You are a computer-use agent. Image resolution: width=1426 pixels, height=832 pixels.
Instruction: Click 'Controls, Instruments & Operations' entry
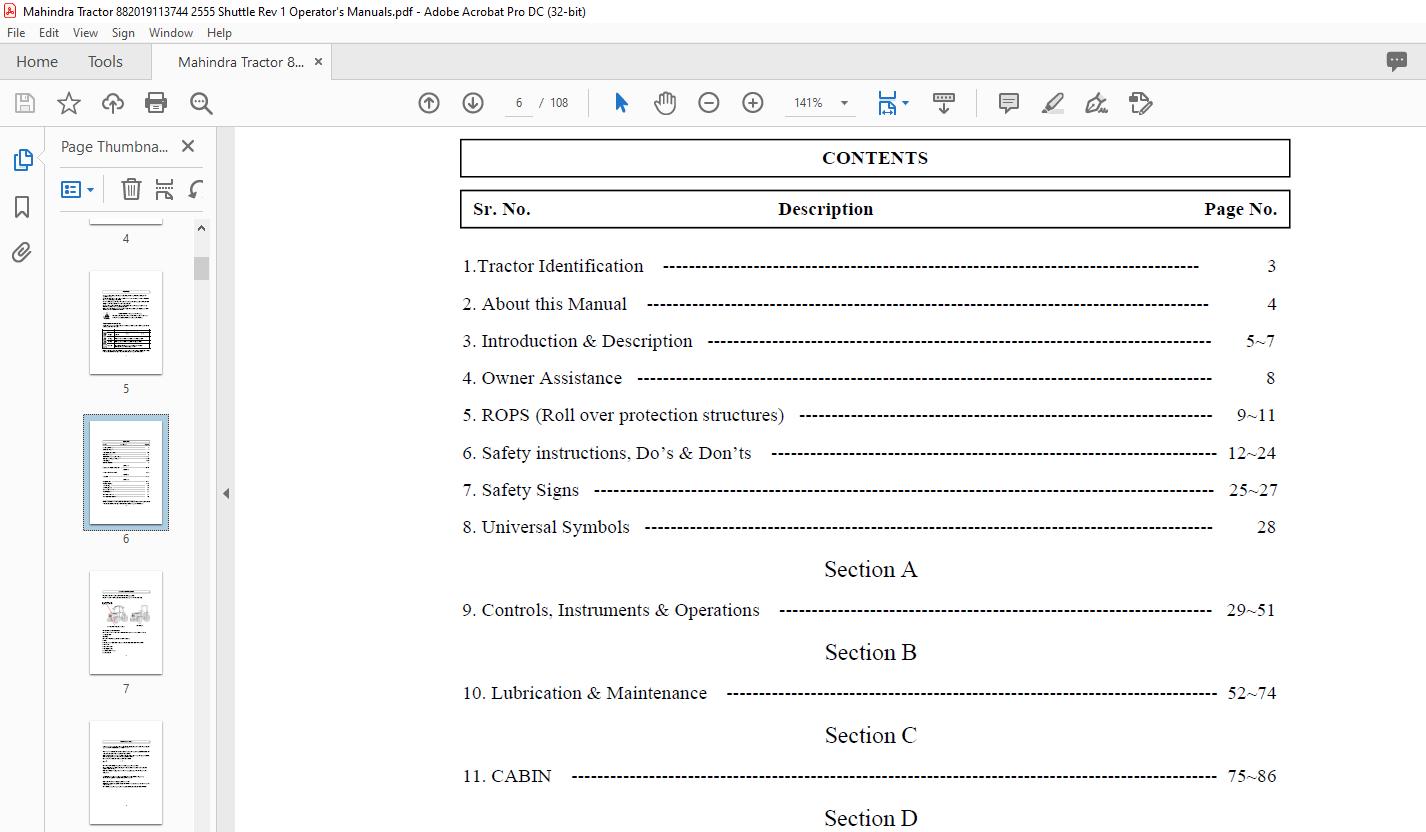click(x=611, y=610)
